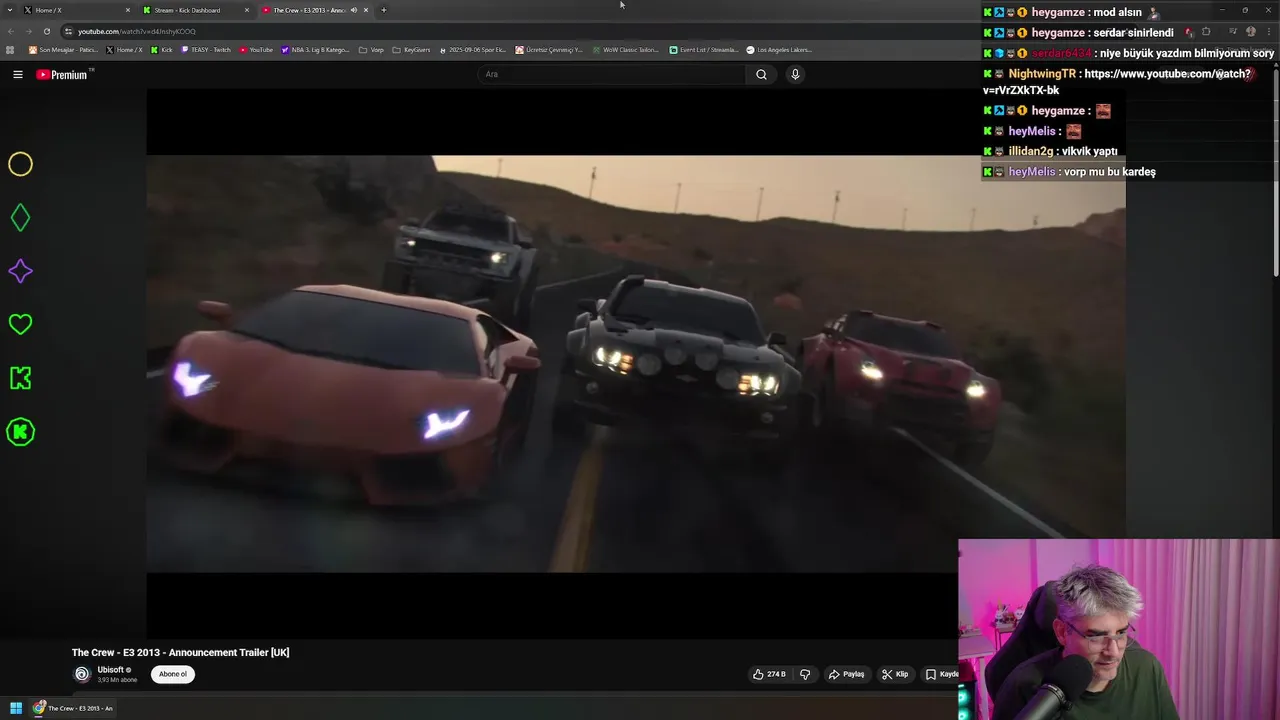Open 'Son Mesajlar' bookmark

point(63,49)
